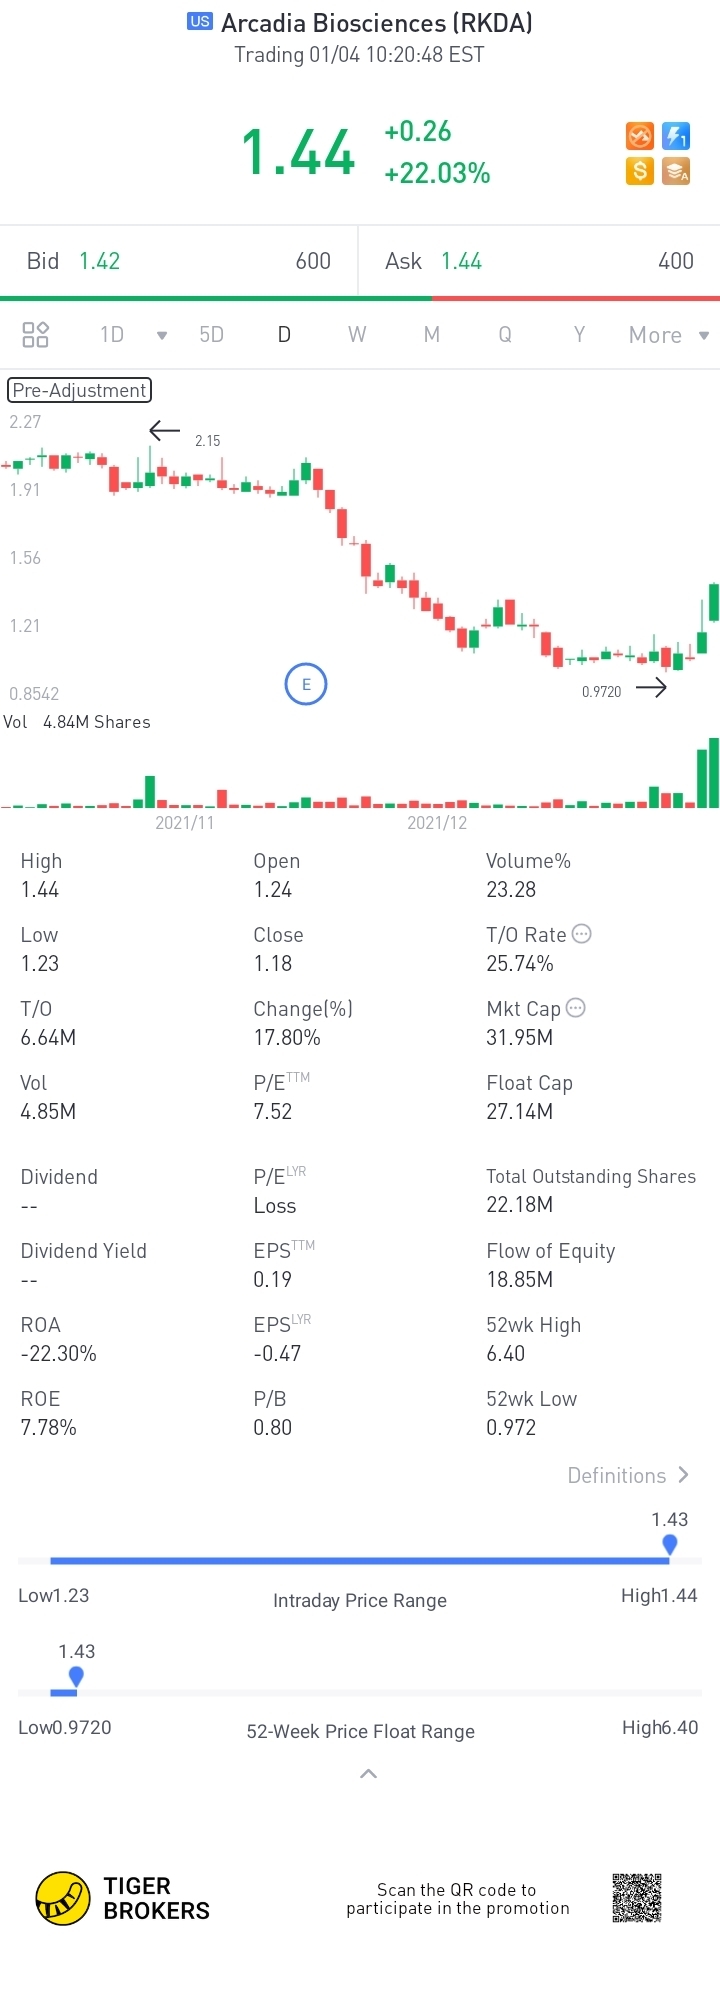The image size is (720, 1999).
Task: Select the W weekly chart tab
Action: click(357, 334)
